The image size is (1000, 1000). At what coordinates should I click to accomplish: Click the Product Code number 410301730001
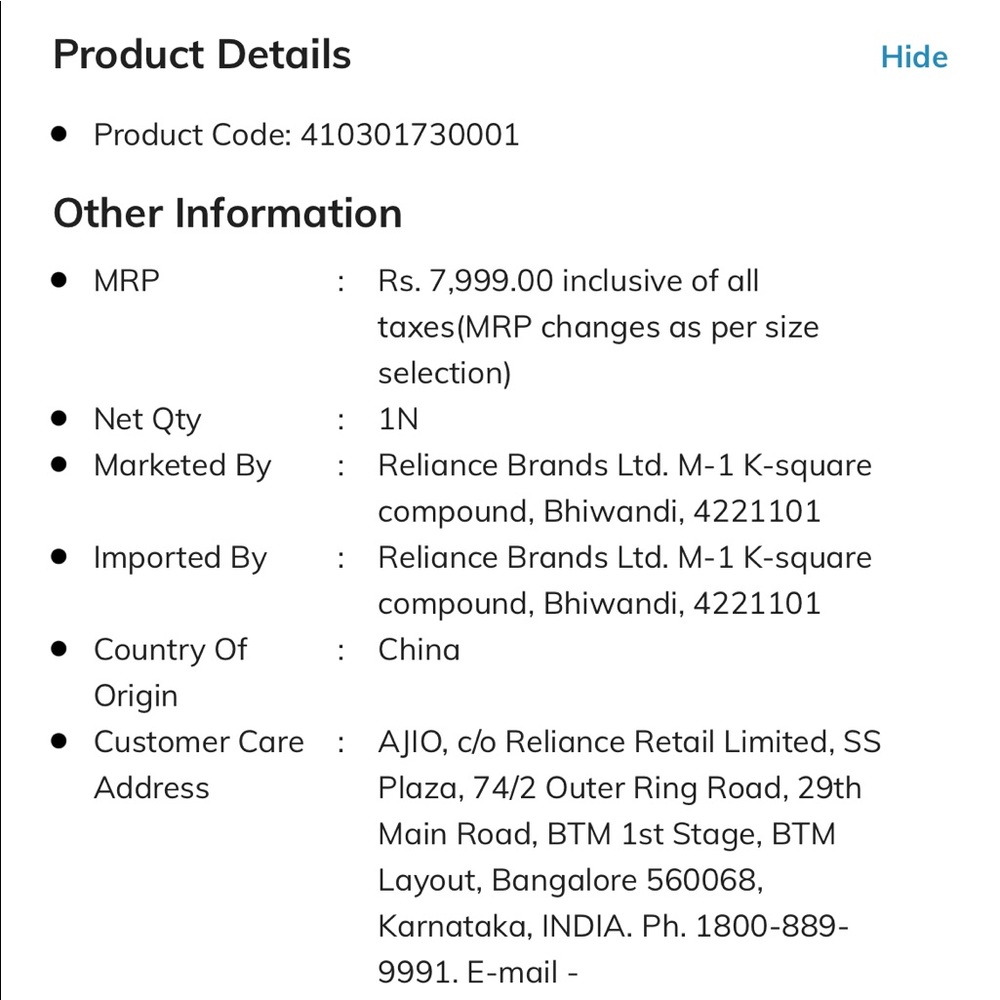(409, 135)
